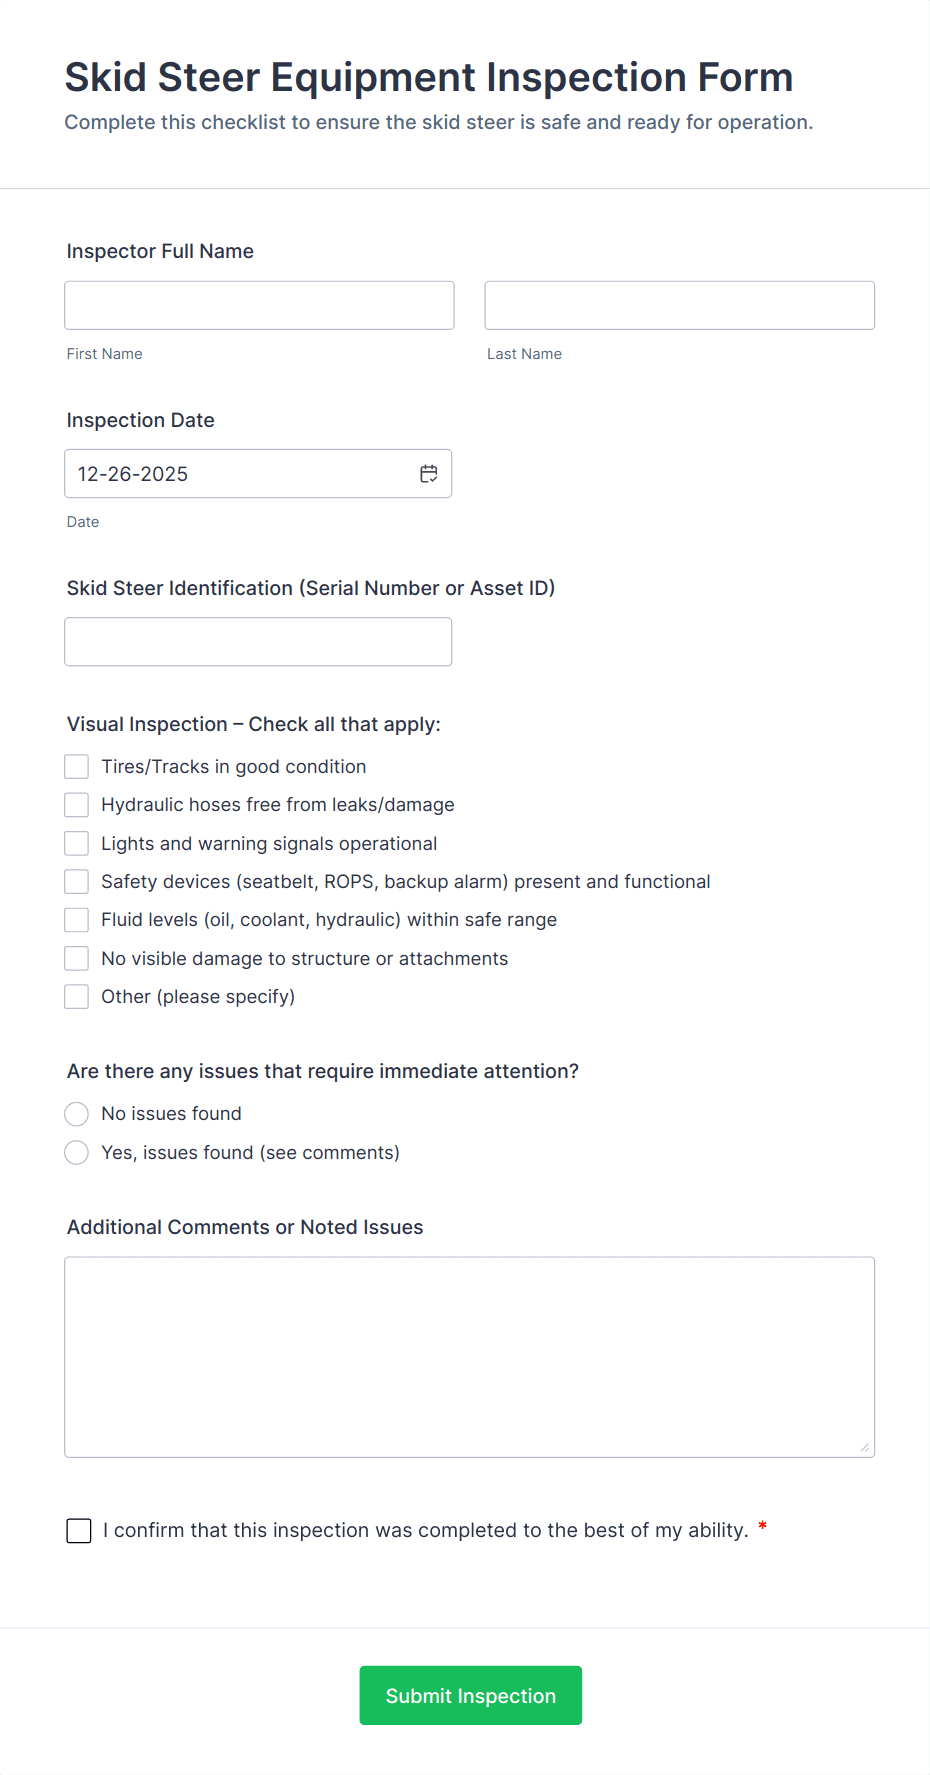The width and height of the screenshot is (930, 1775).
Task: Check "Lights and warning signals operational"
Action: point(76,843)
